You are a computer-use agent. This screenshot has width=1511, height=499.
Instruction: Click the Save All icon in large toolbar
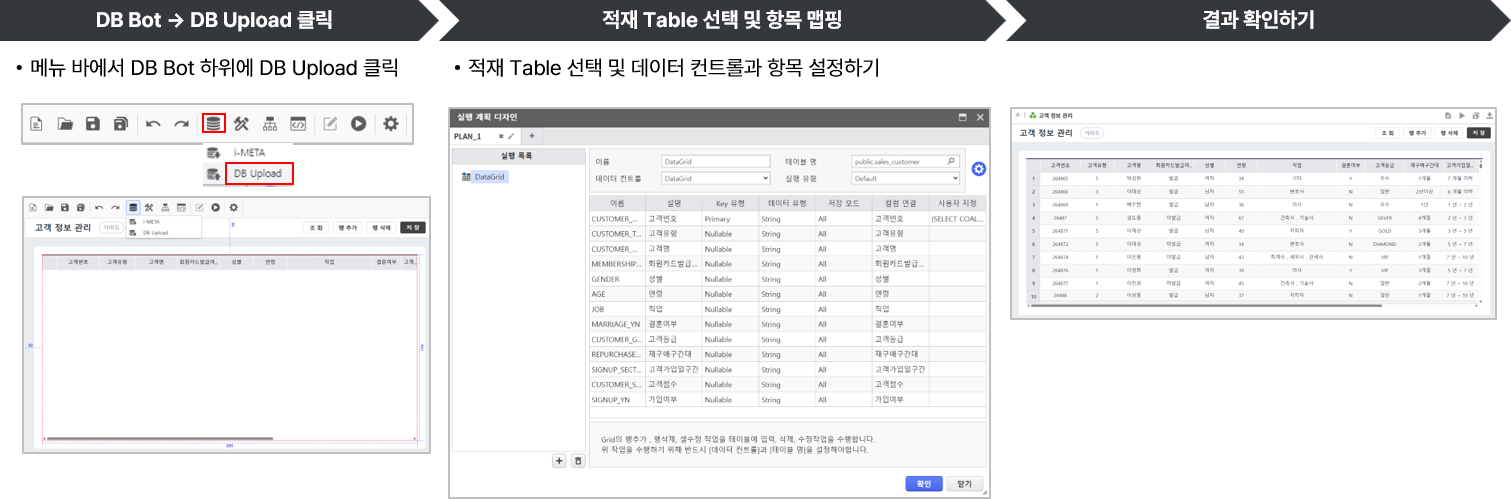coord(121,124)
